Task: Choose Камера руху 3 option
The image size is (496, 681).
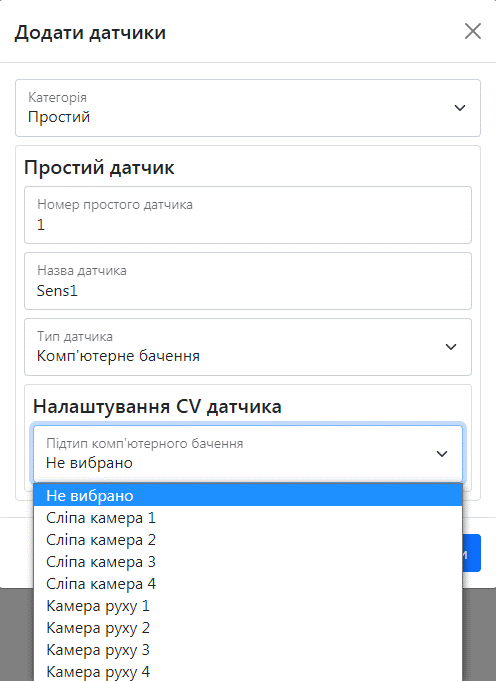Action: tap(248, 650)
